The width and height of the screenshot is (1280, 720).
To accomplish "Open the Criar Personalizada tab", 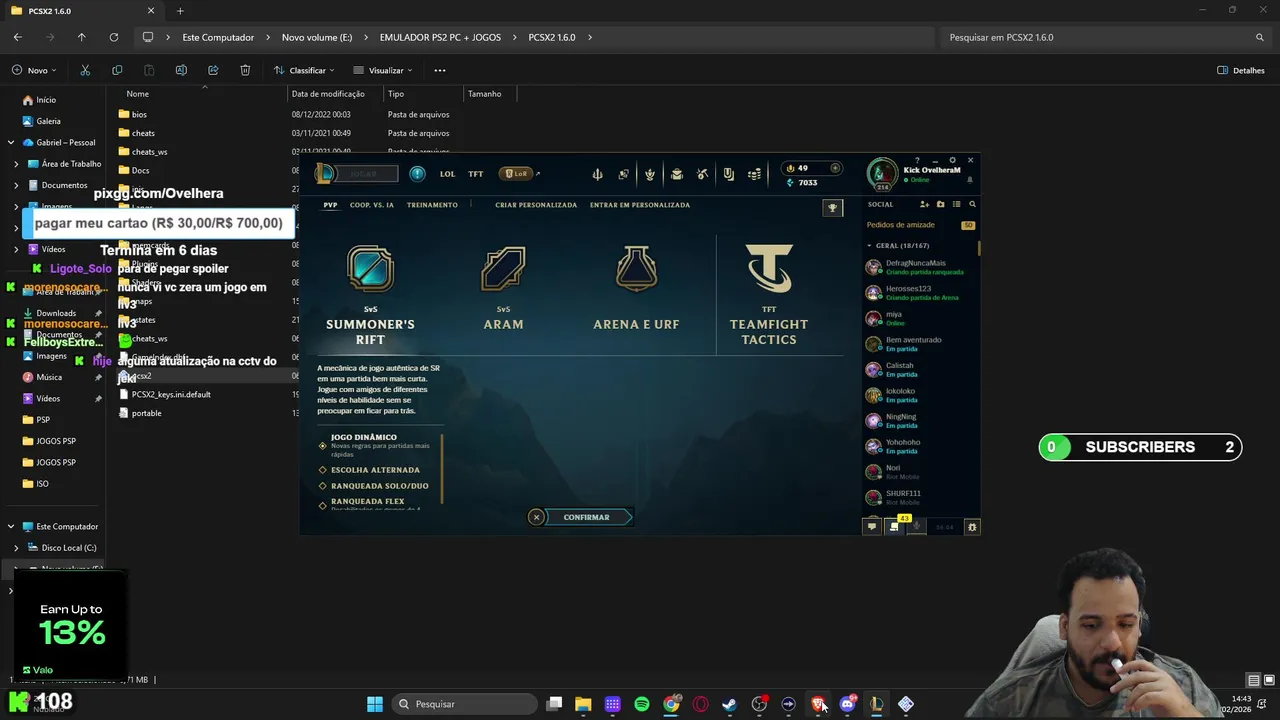I will [x=536, y=205].
